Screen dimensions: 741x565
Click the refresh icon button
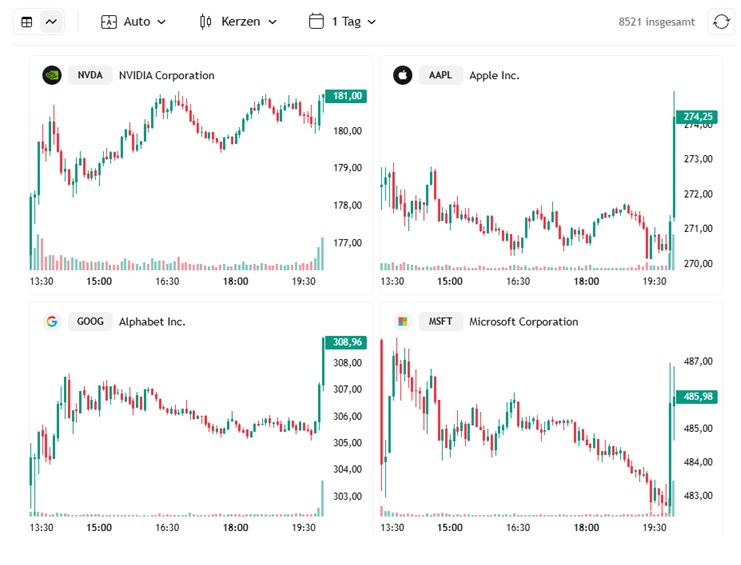click(x=721, y=22)
